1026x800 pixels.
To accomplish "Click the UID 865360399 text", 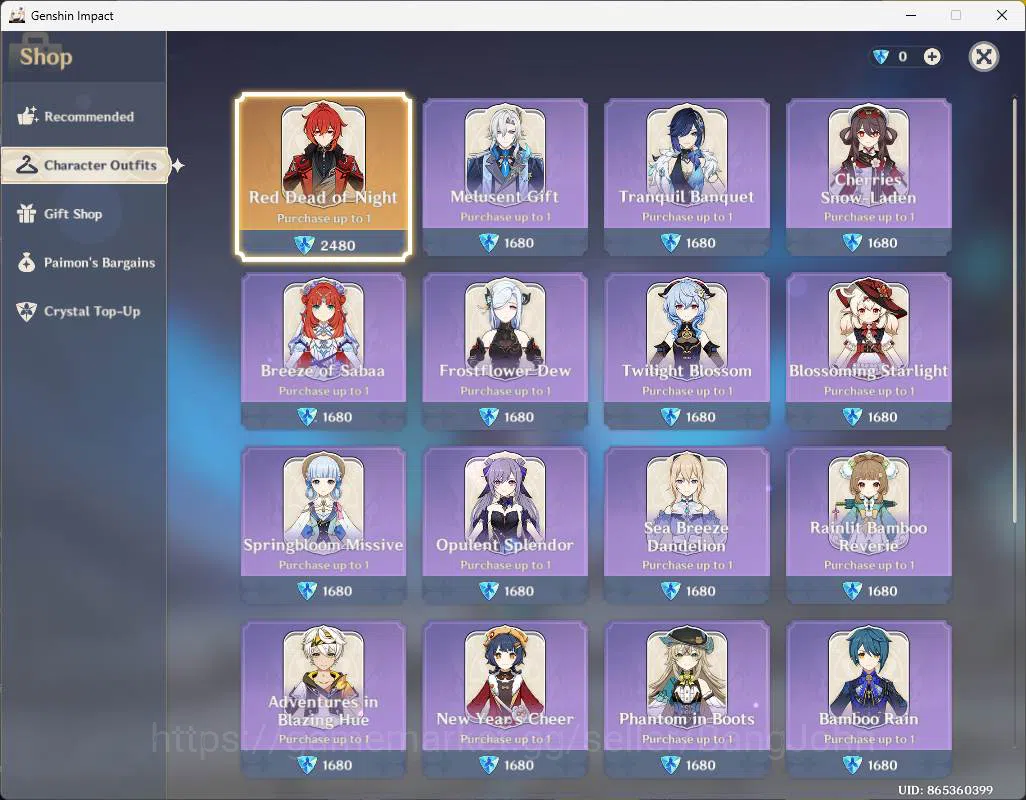I will coord(946,790).
